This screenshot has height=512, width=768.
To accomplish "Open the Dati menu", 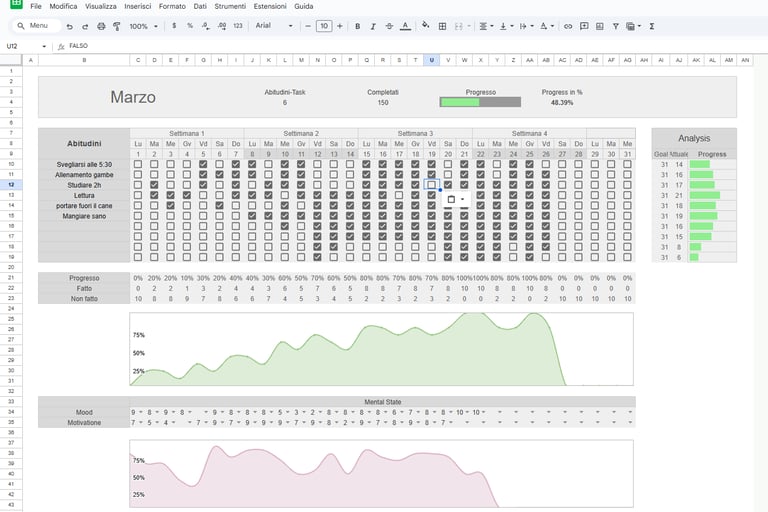I will pyautogui.click(x=200, y=6).
